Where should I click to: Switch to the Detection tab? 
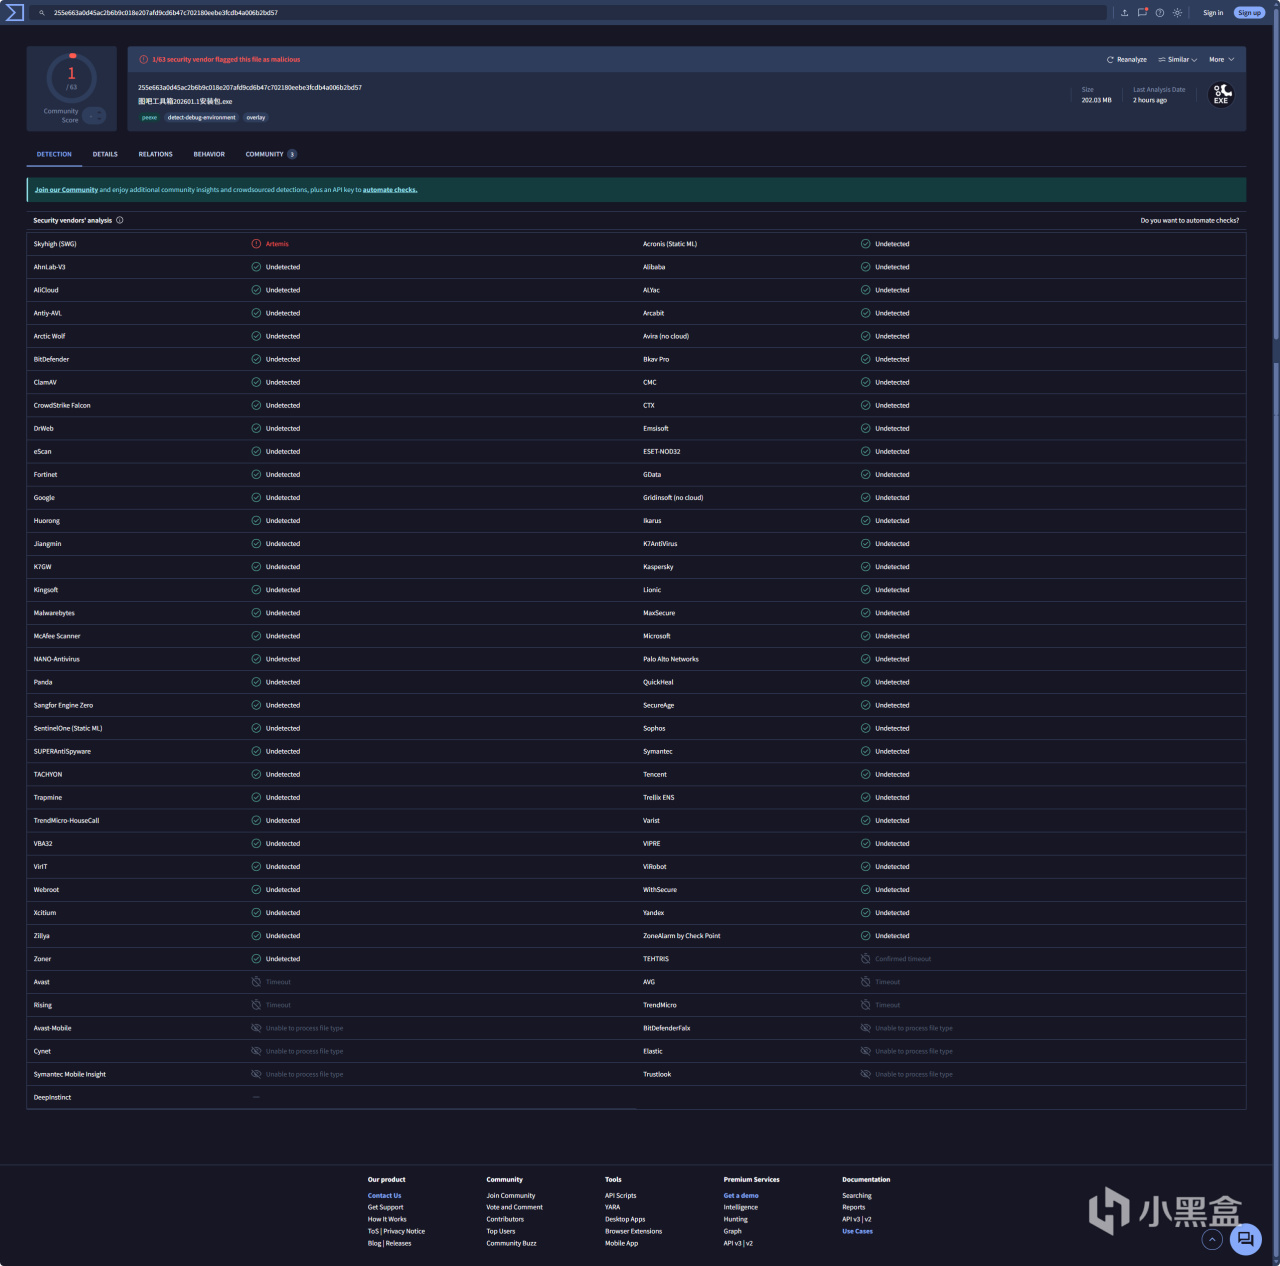click(54, 154)
